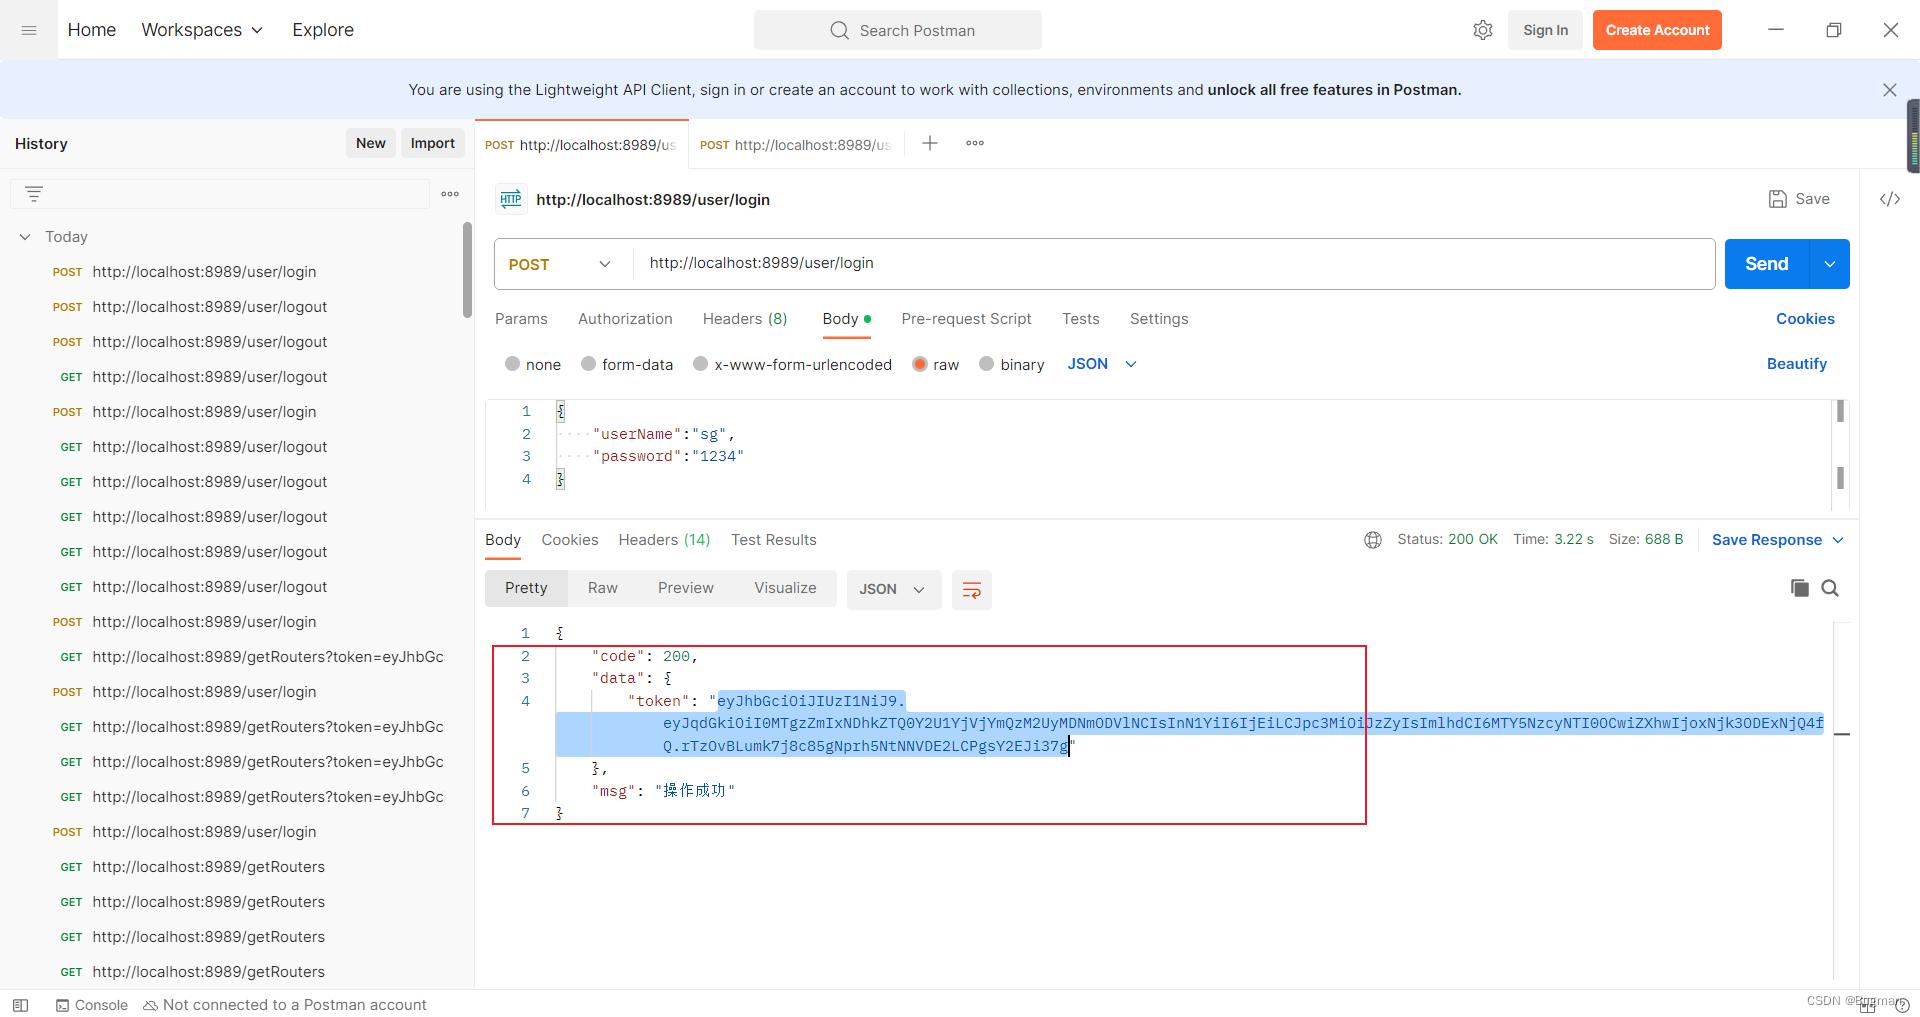Open the Cookies link near Send
This screenshot has width=1920, height=1017.
(x=1805, y=319)
